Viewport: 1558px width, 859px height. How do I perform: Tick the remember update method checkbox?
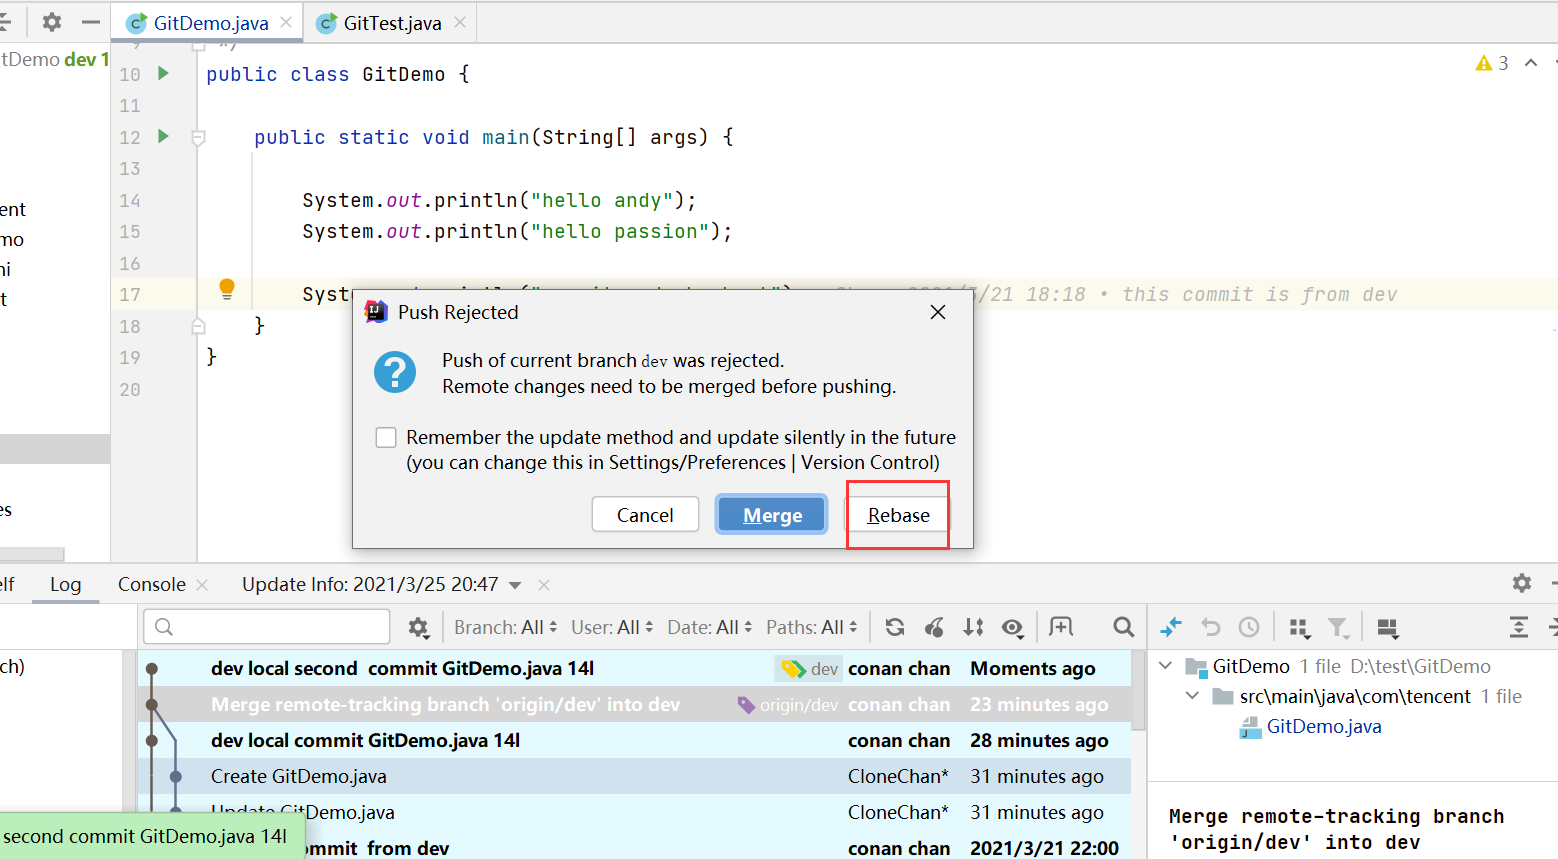pos(386,437)
